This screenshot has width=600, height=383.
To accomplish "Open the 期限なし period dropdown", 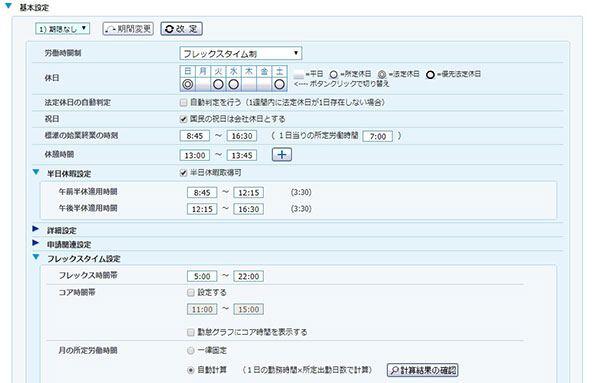I will click(x=63, y=29).
